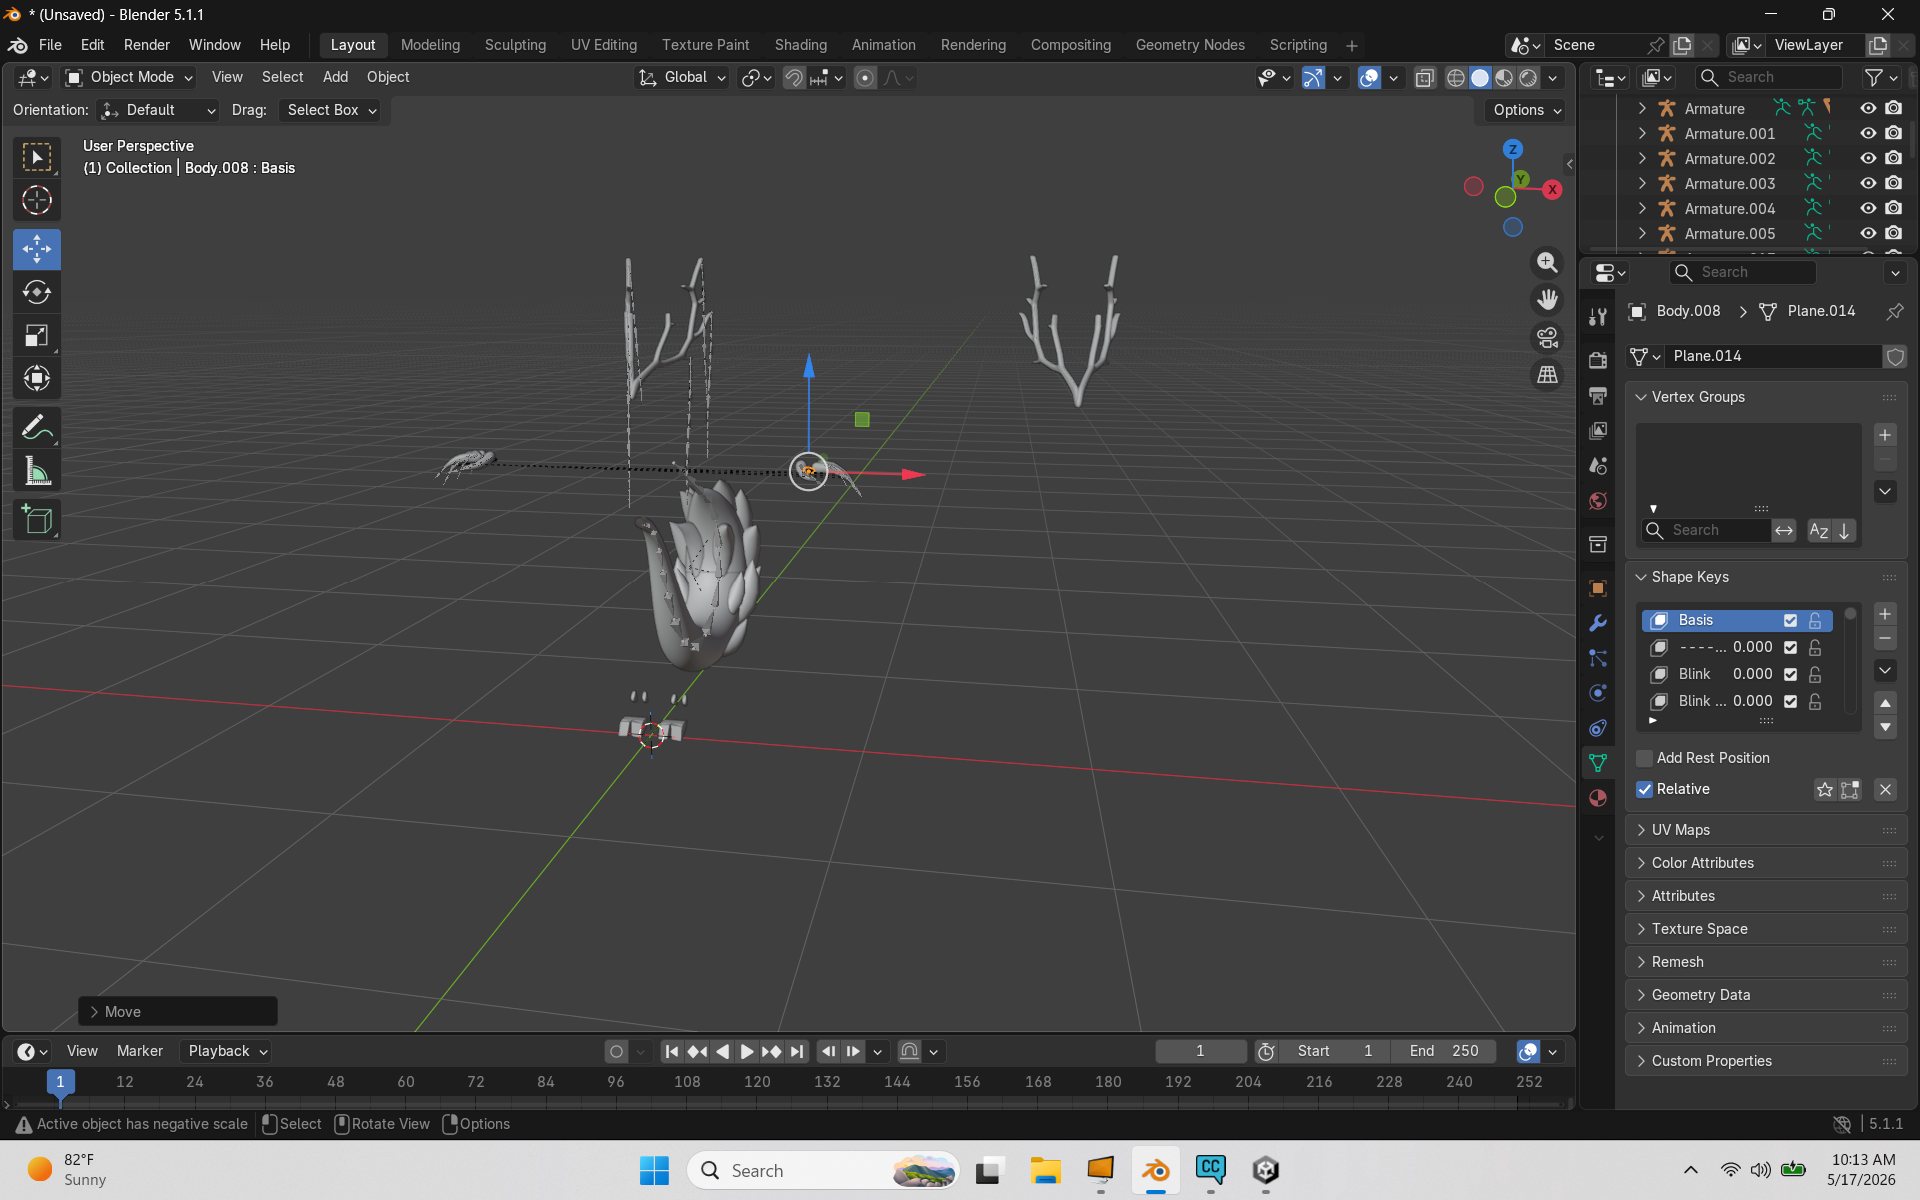Viewport: 1920px width, 1200px height.
Task: Select the Transform tool
Action: tap(37, 378)
